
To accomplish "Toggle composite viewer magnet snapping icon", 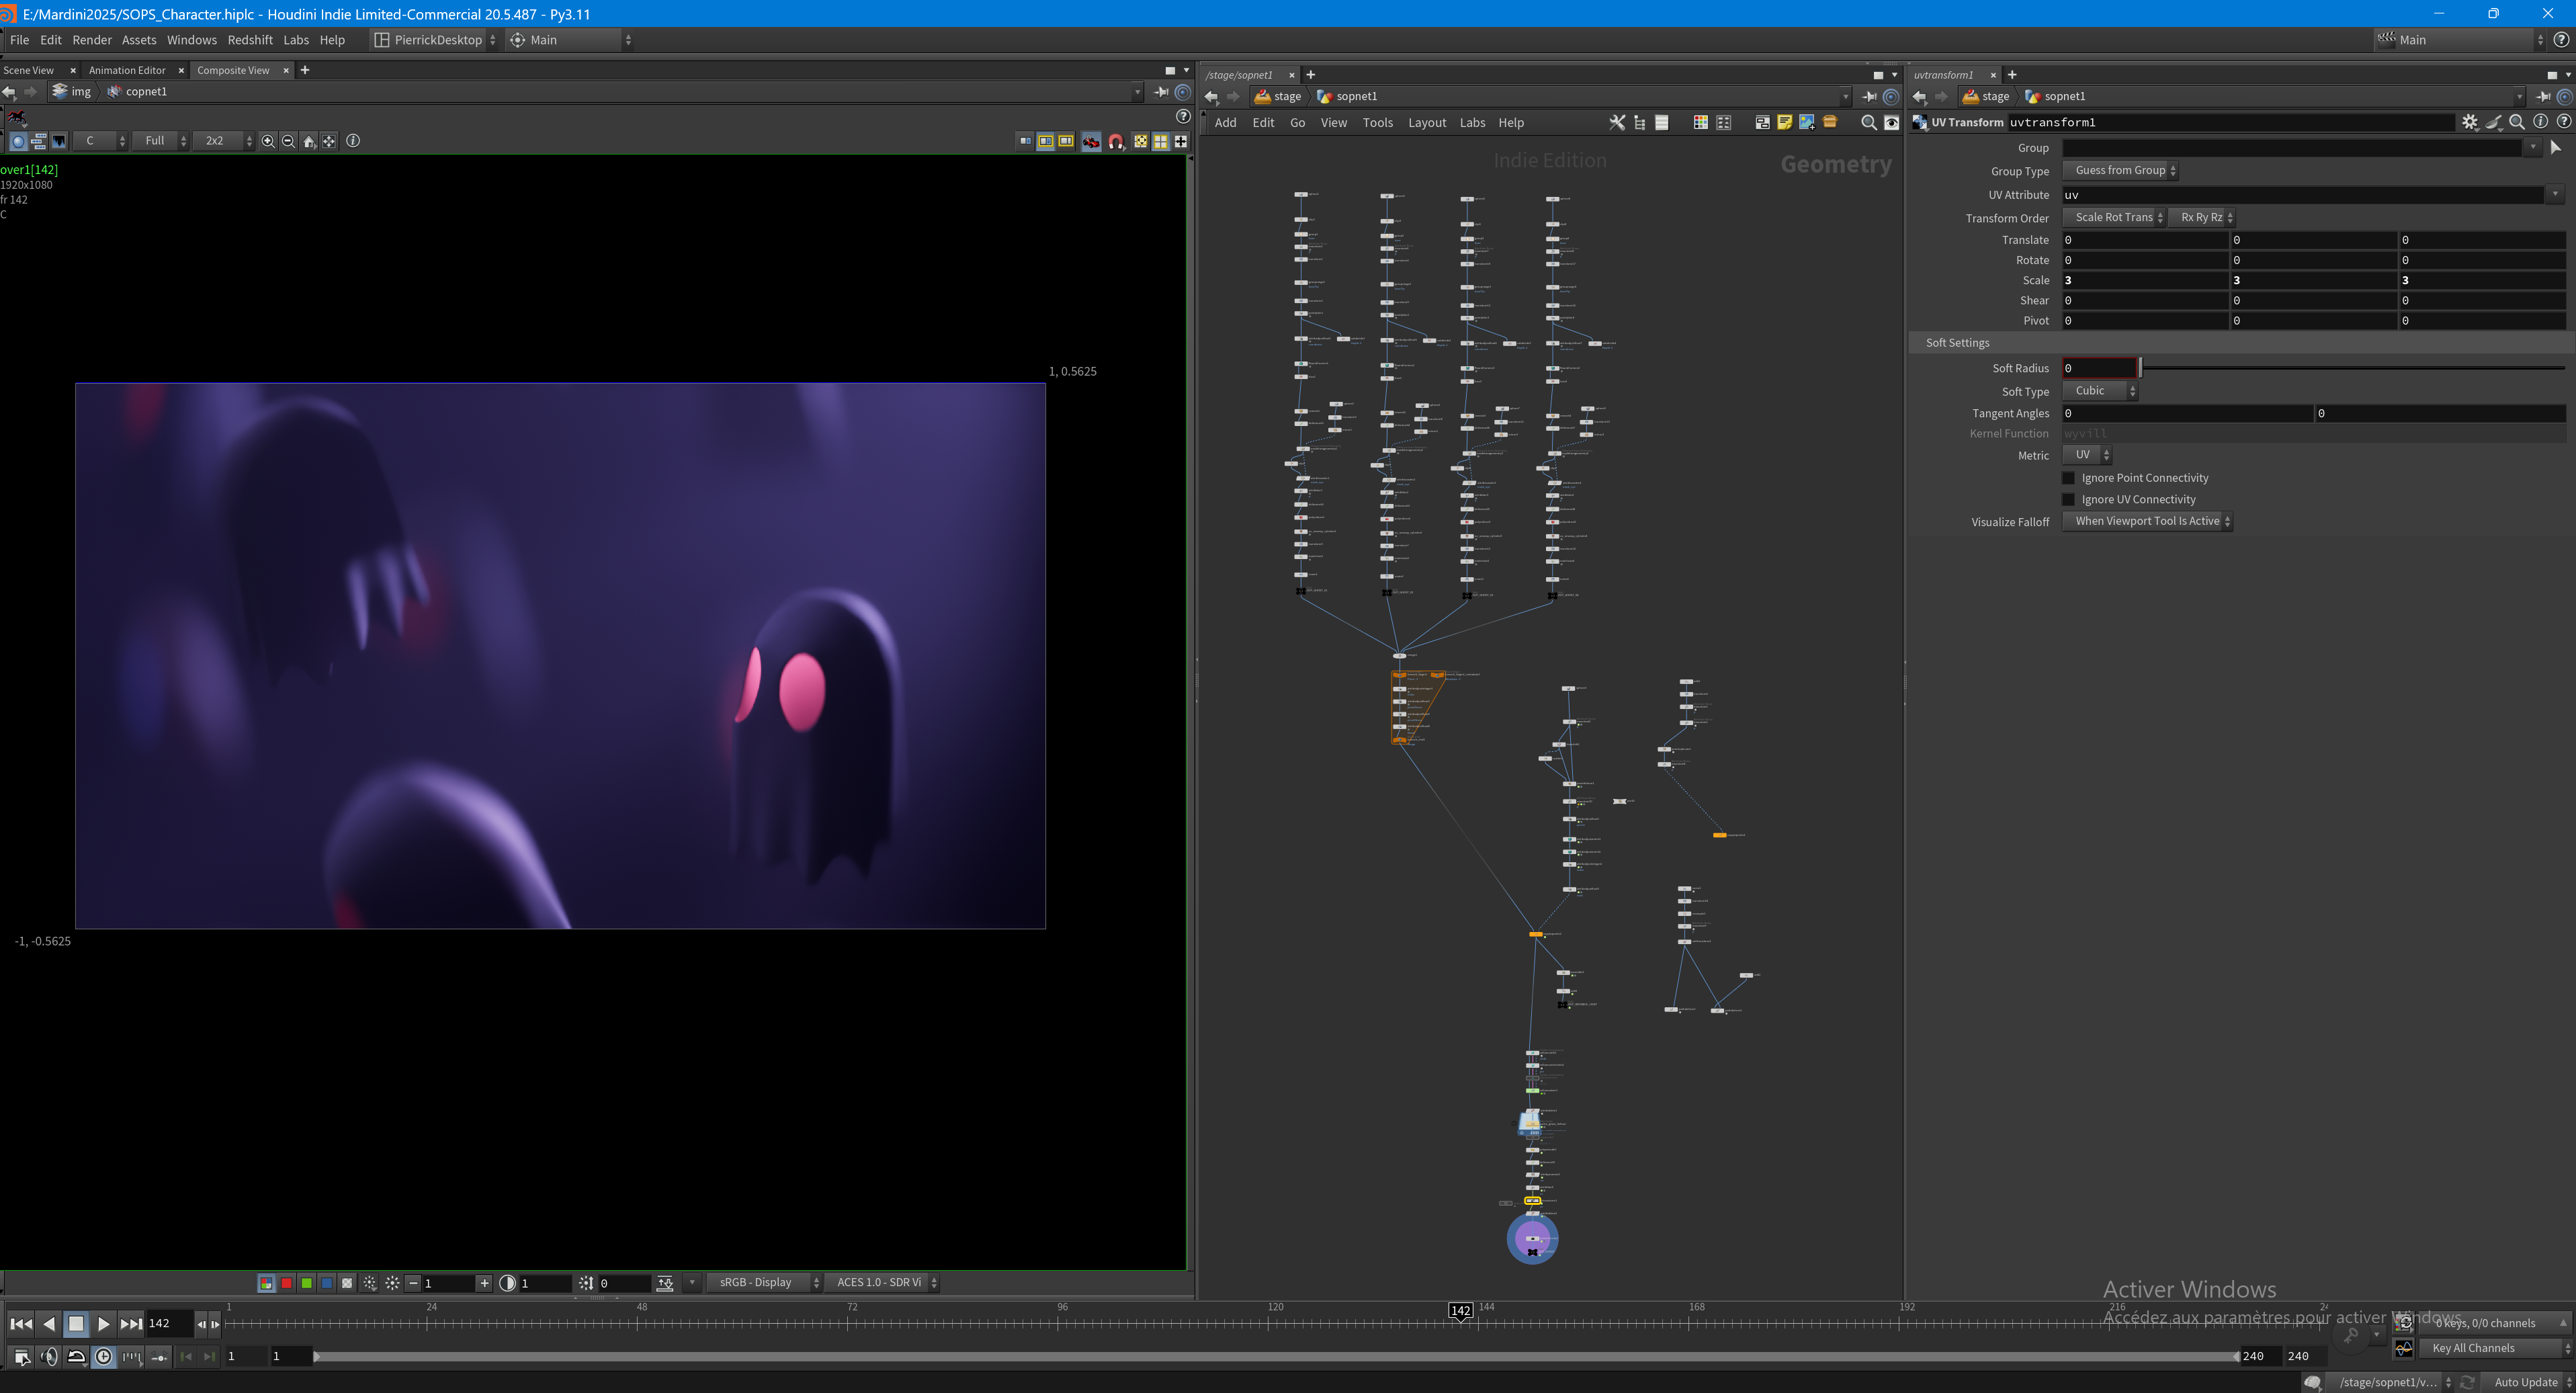I will click(x=1116, y=141).
